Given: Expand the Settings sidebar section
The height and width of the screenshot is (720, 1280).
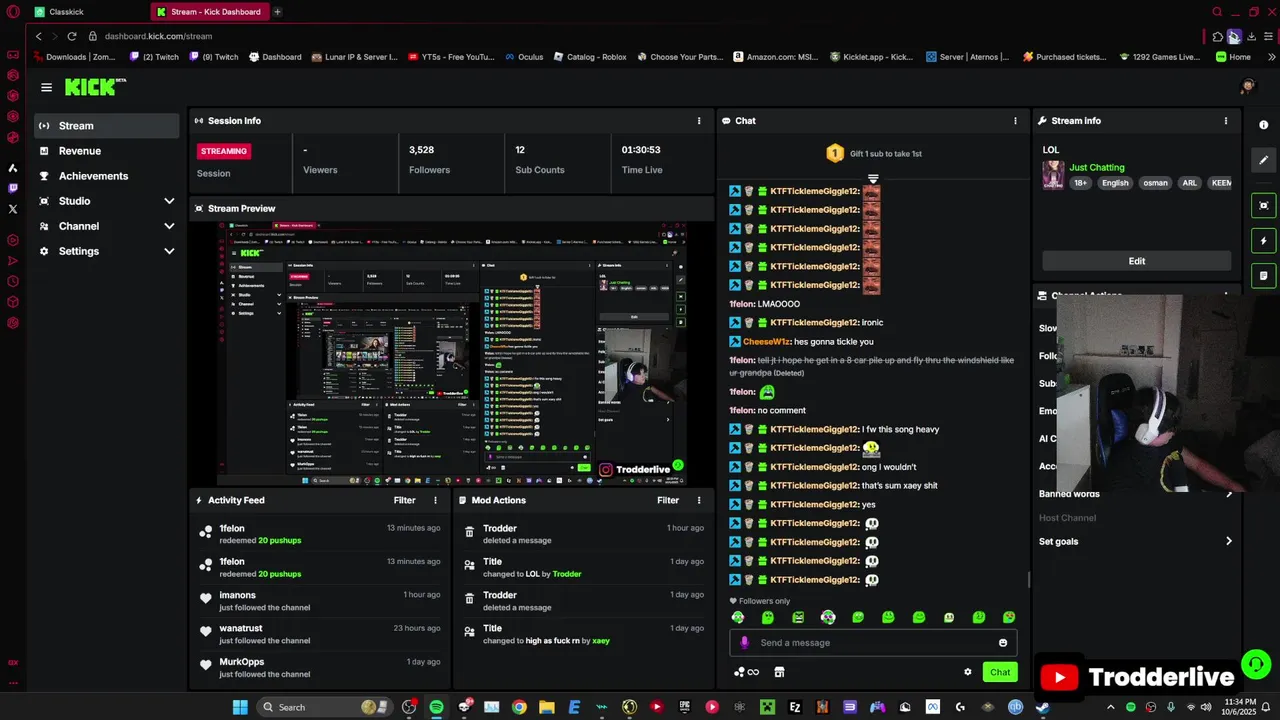Looking at the screenshot, I should (x=107, y=251).
